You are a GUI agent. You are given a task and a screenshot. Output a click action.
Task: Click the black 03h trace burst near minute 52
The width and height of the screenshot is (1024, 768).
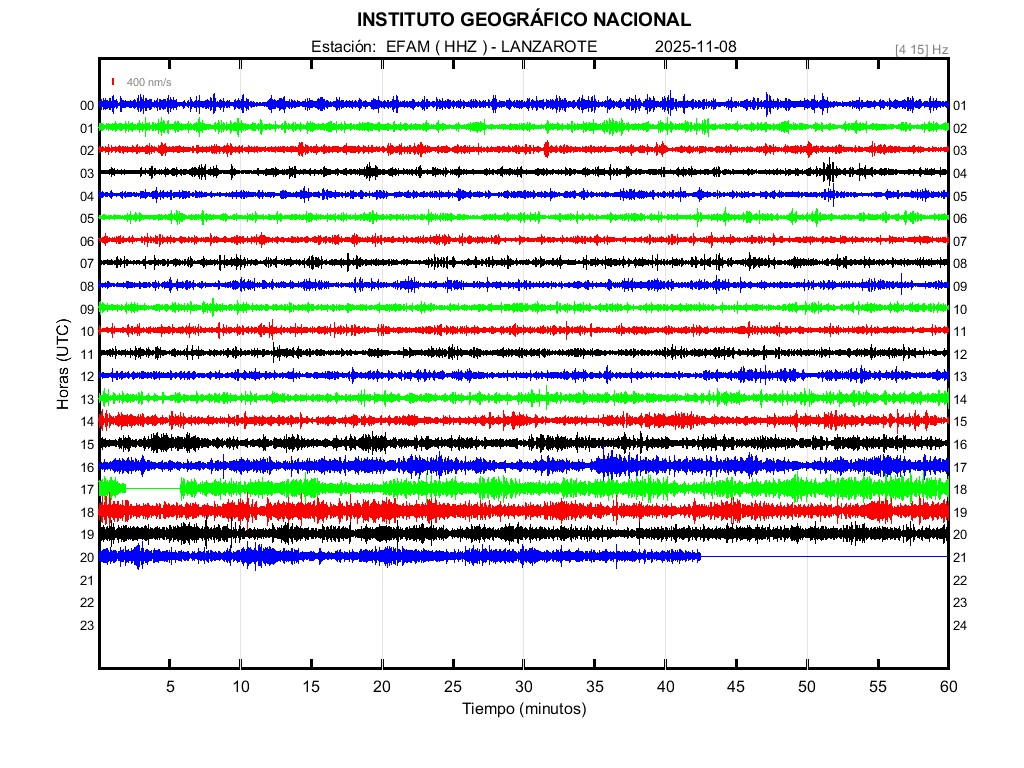pos(830,172)
